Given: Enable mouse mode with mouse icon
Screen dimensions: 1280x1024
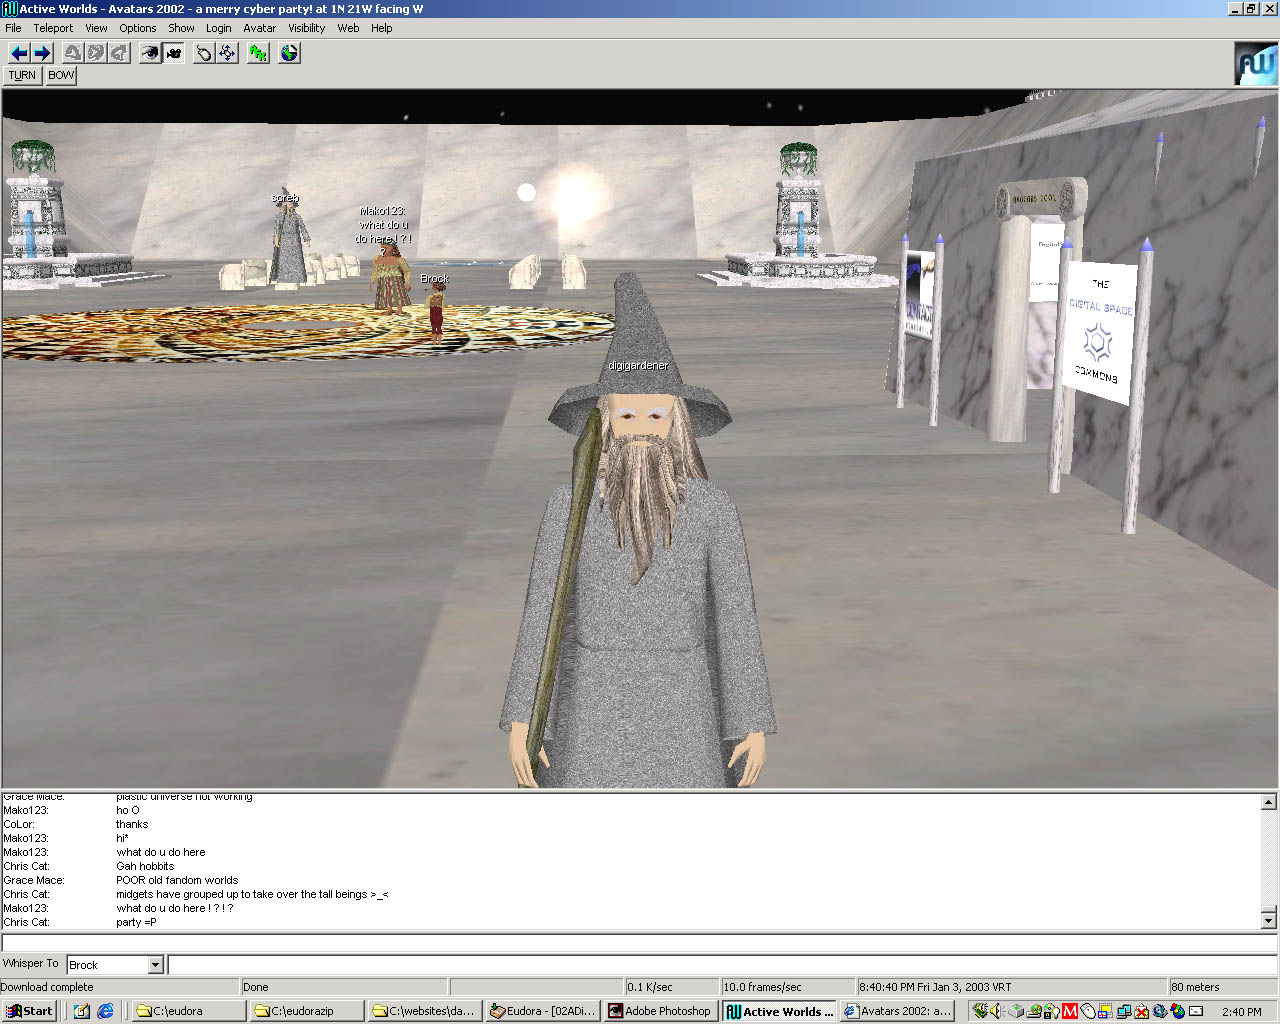Looking at the screenshot, I should pyautogui.click(x=204, y=53).
